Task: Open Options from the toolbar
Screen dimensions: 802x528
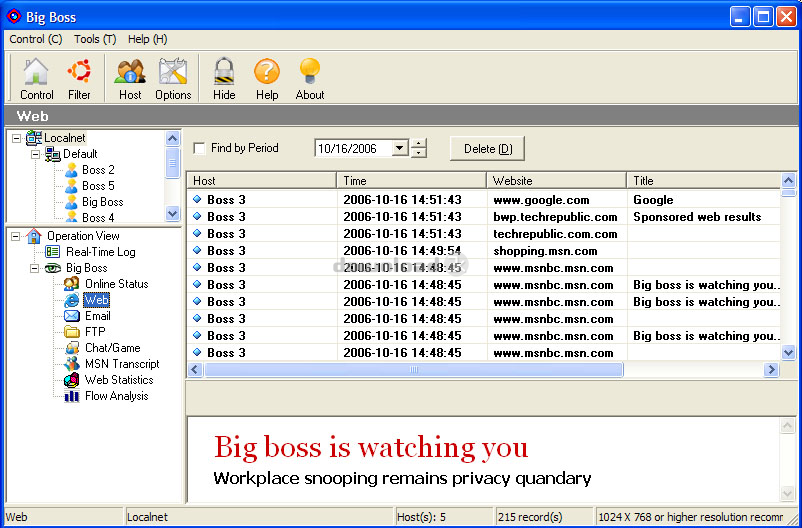Action: click(173, 79)
